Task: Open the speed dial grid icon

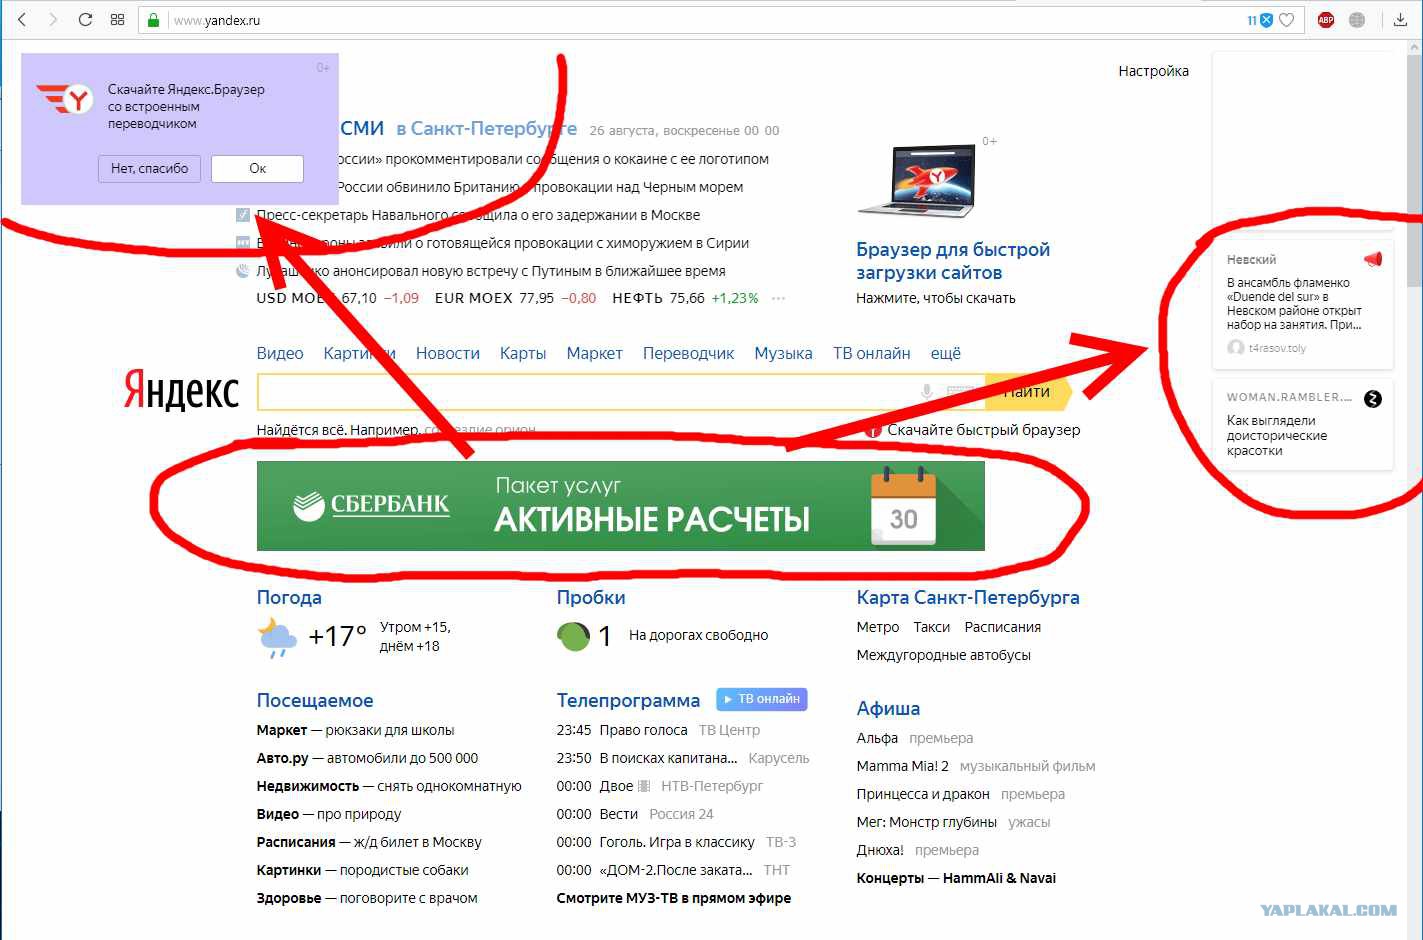Action: pos(117,20)
